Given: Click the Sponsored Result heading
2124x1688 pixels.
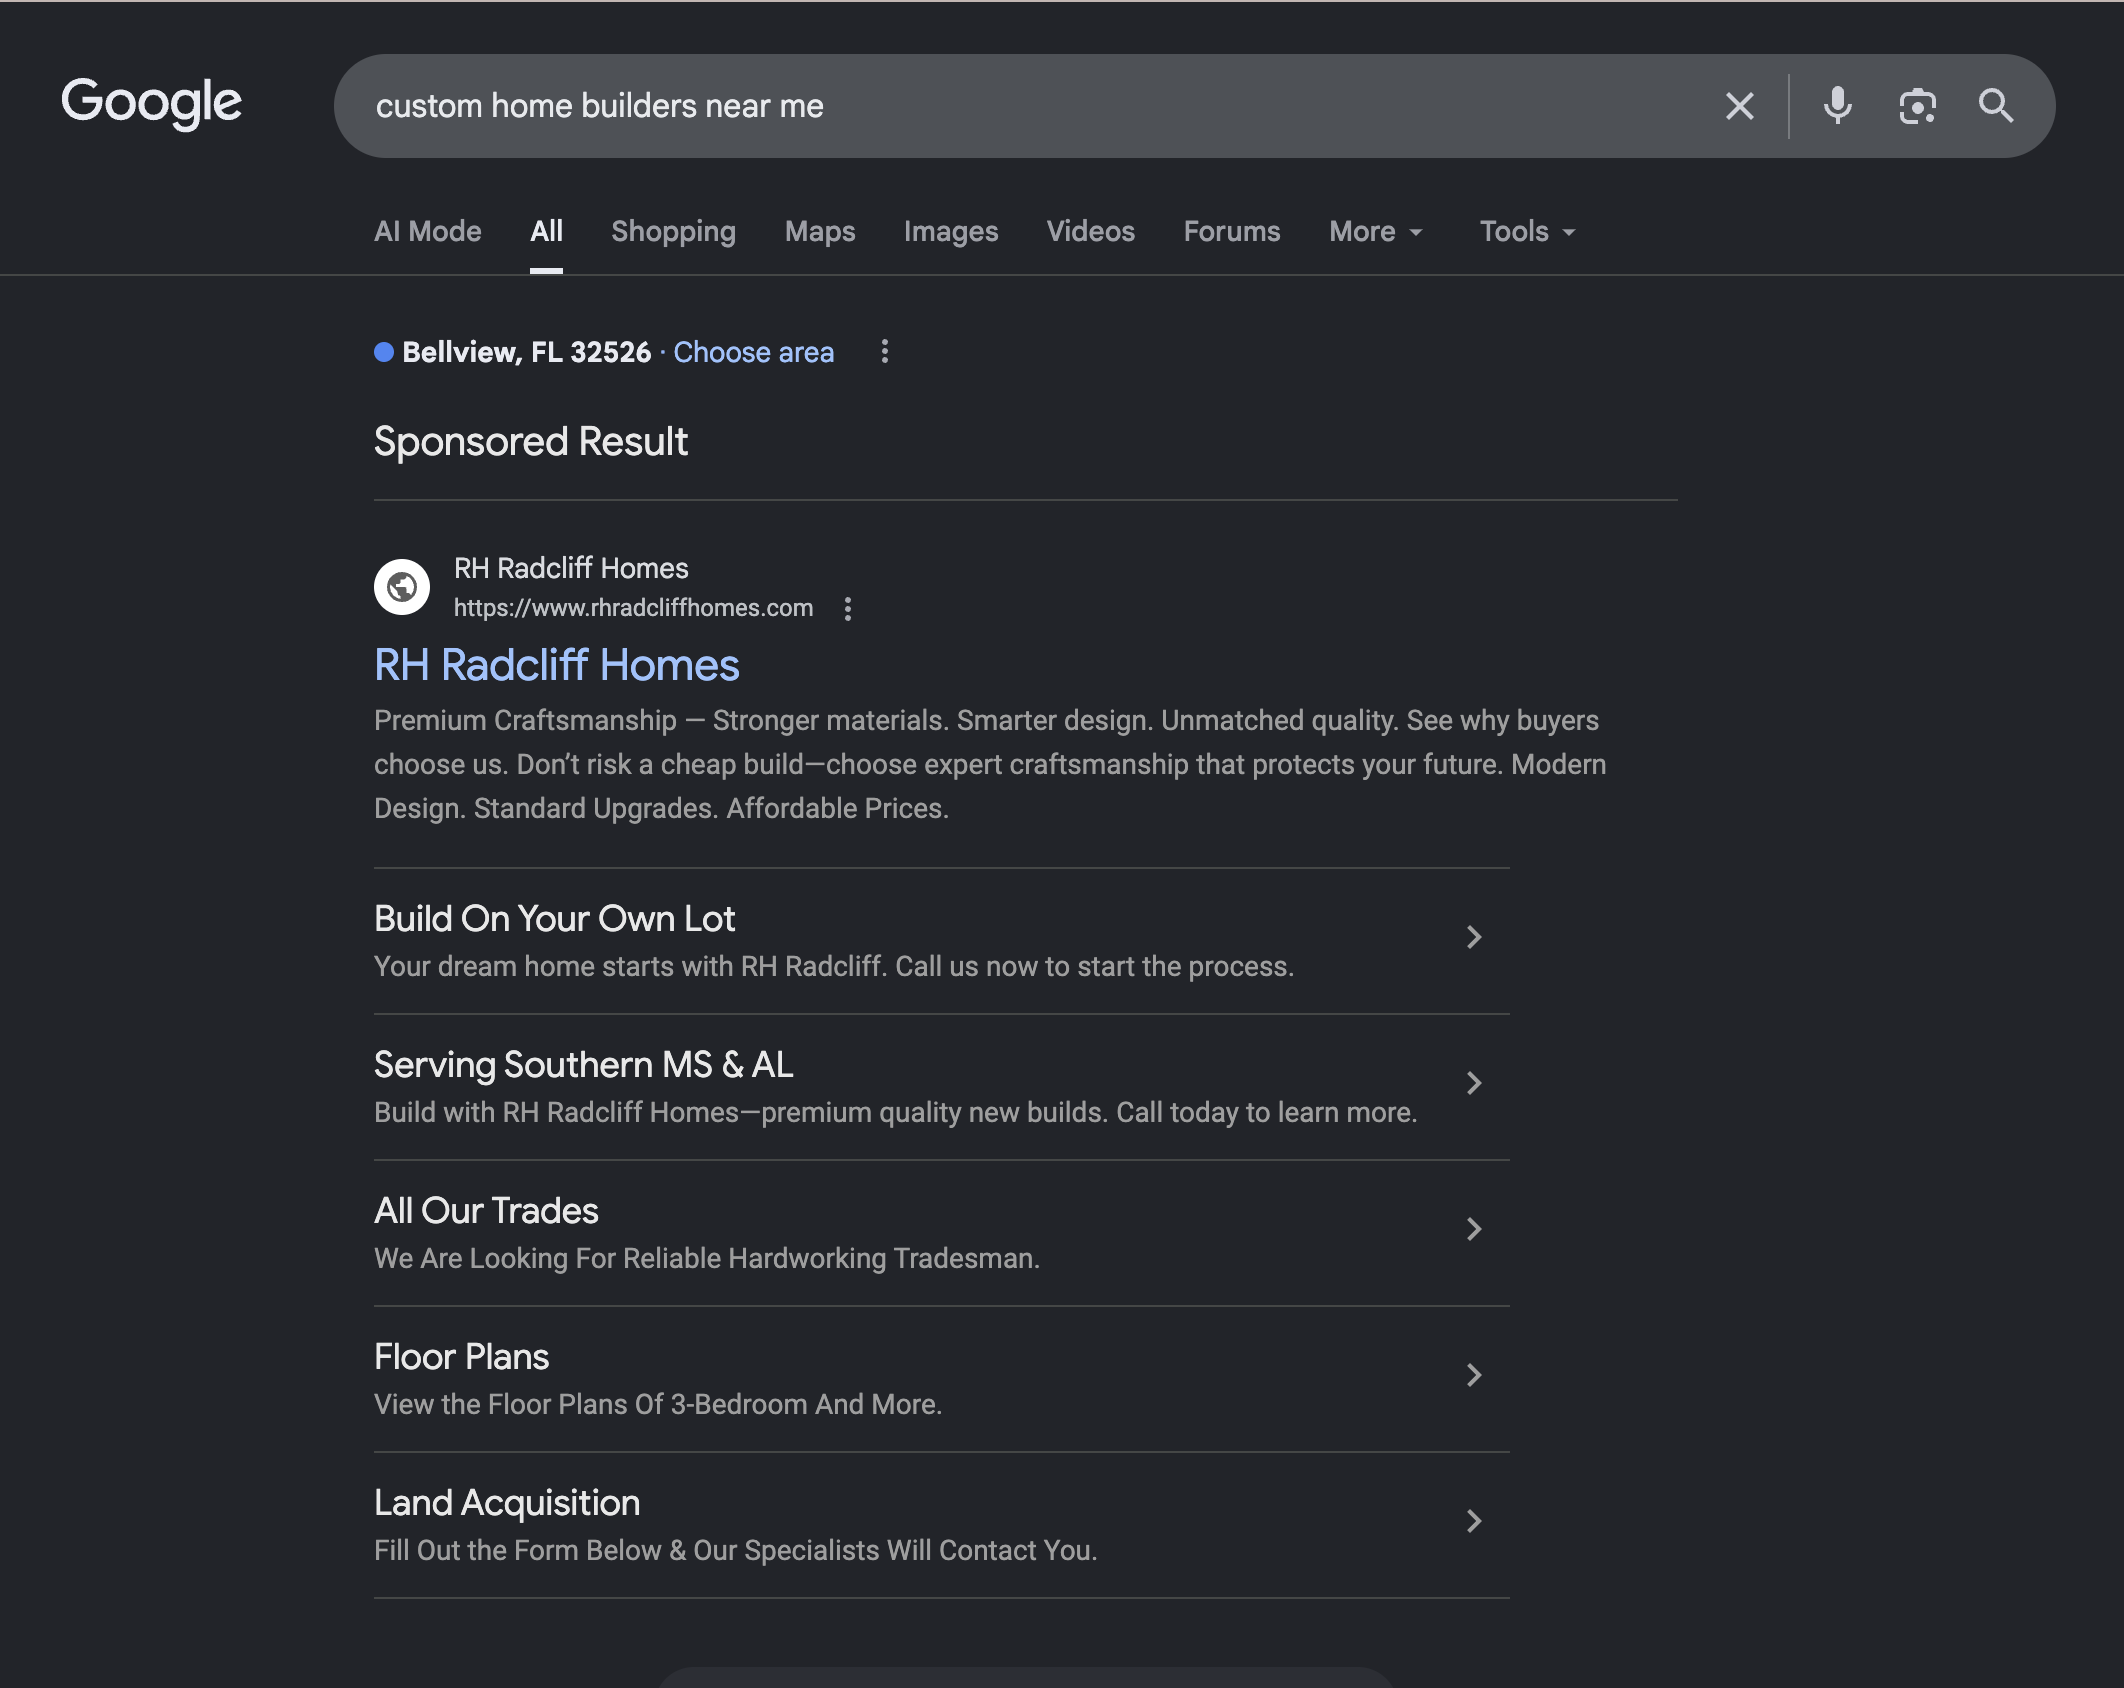Looking at the screenshot, I should click(x=531, y=442).
